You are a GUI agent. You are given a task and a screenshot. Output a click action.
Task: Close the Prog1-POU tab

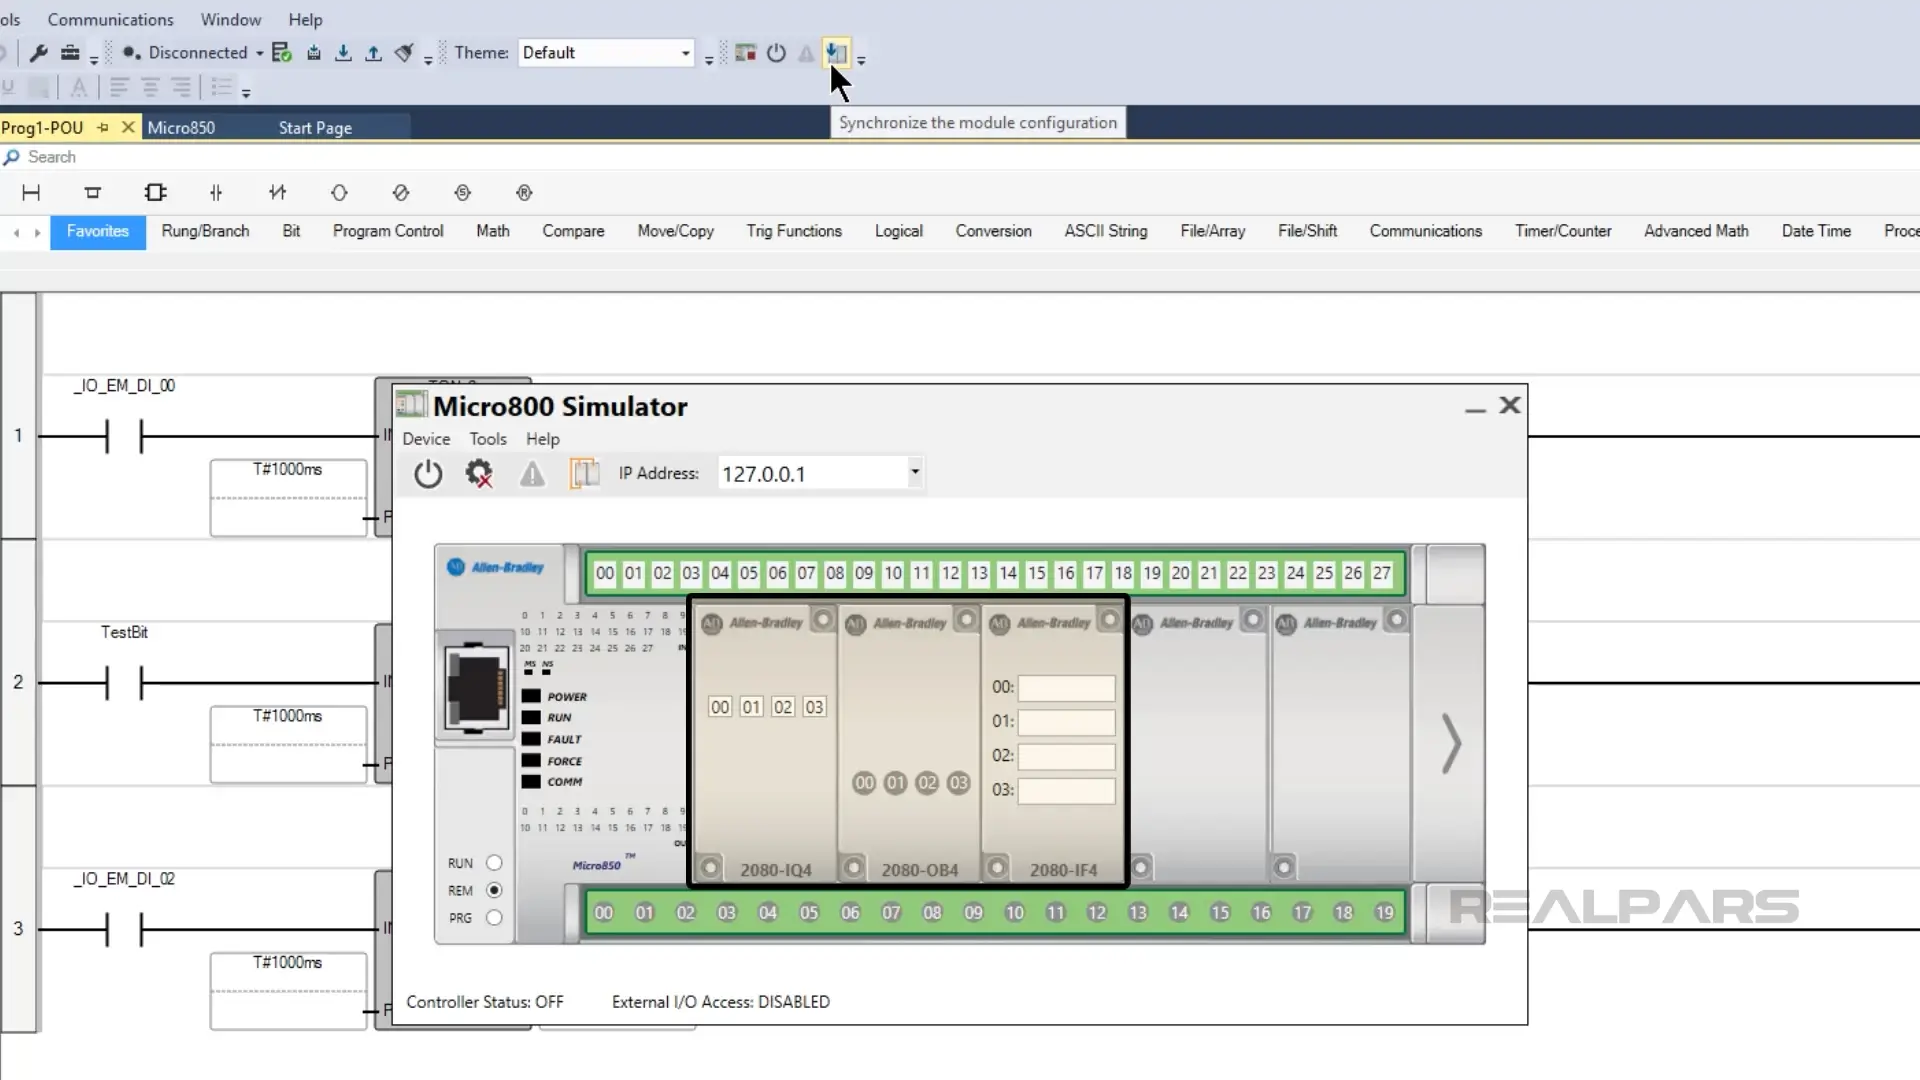[x=128, y=128]
